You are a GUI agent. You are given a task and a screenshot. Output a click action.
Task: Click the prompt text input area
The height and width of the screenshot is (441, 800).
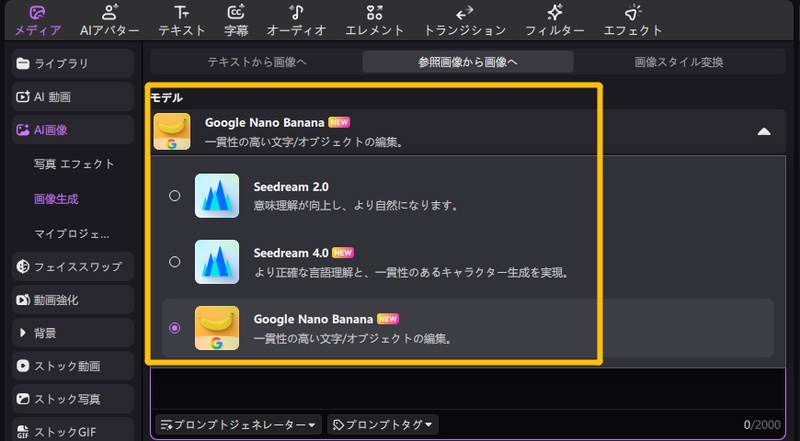pos(465,390)
